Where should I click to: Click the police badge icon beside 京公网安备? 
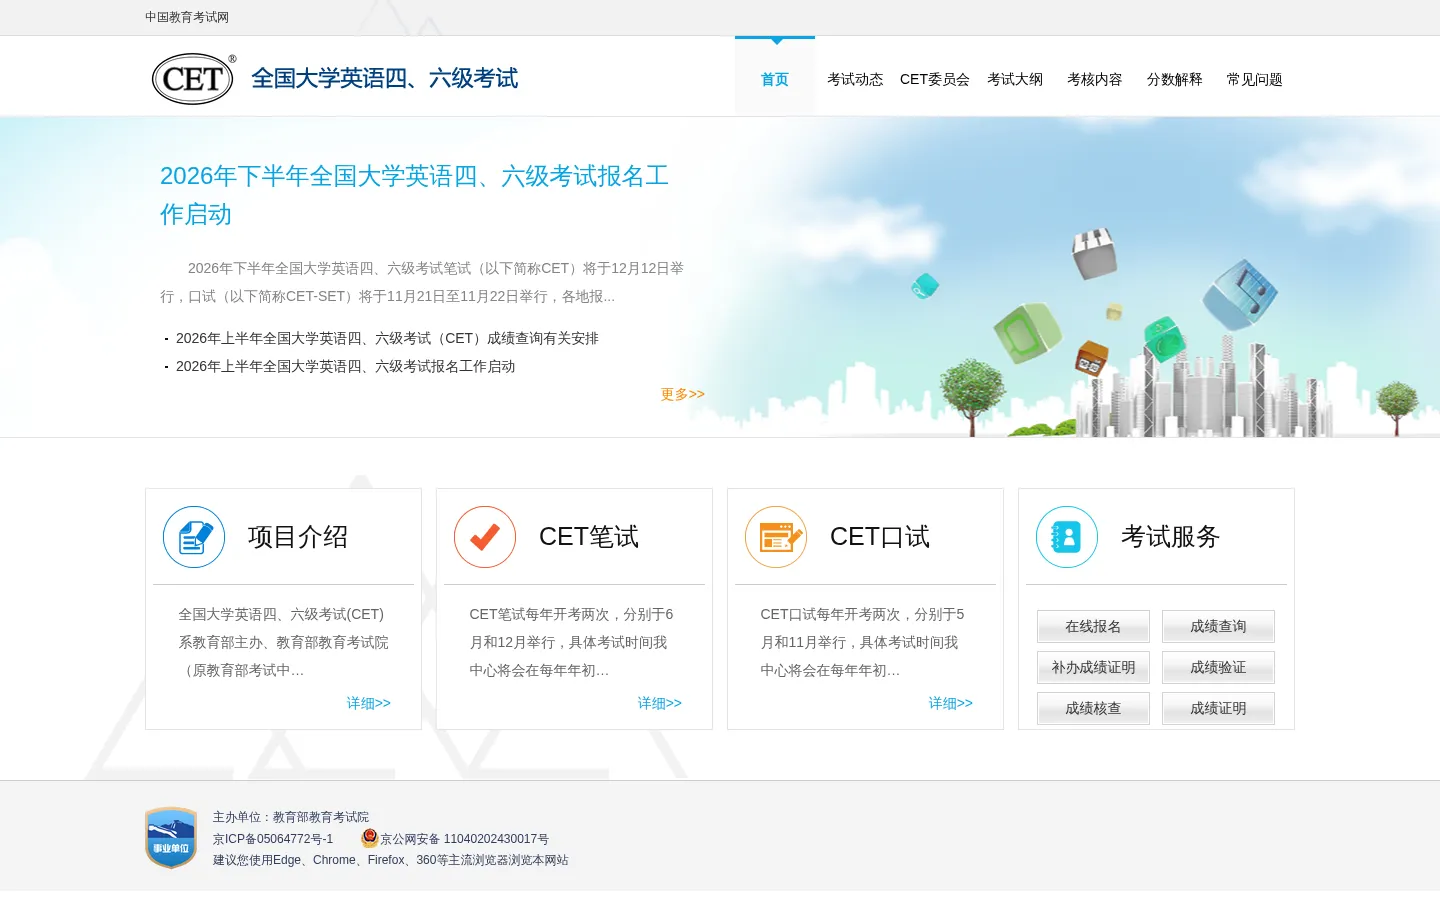point(370,838)
